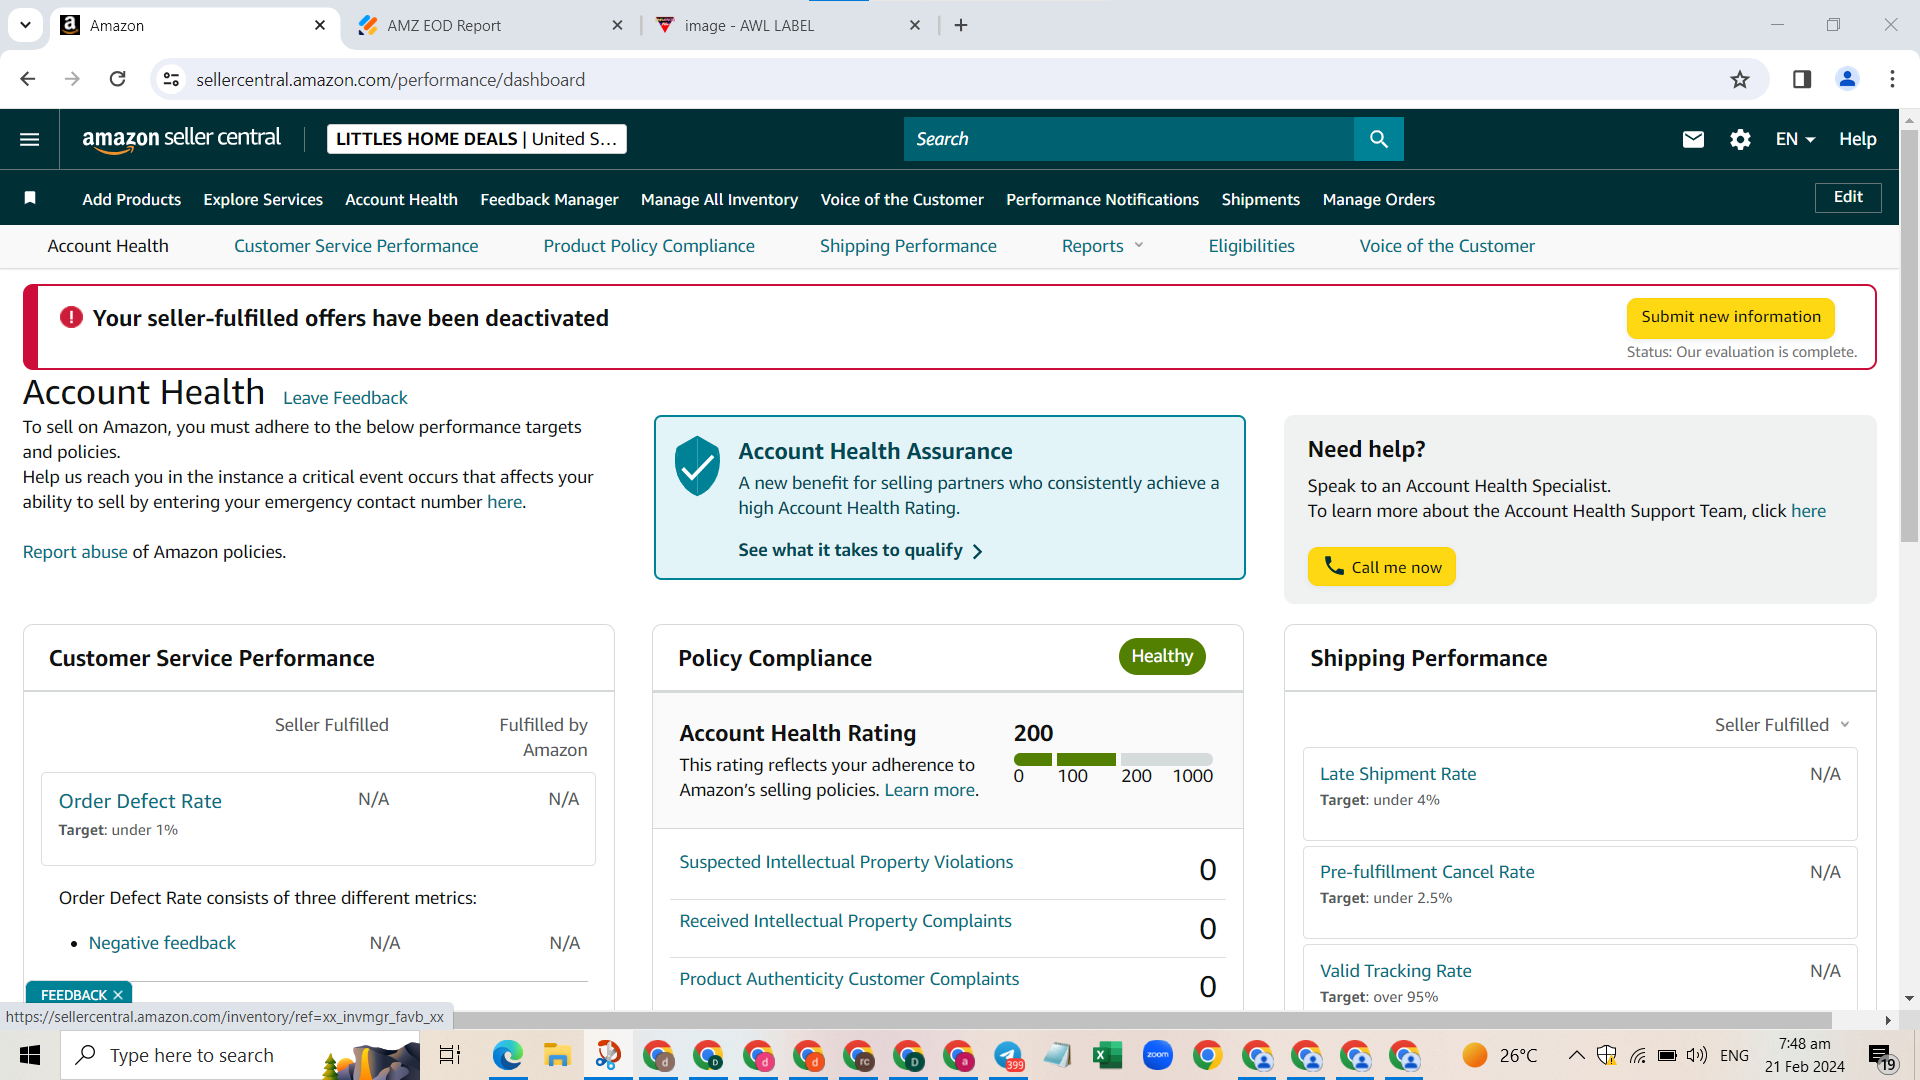Click the Seller Central search field

click(1129, 139)
